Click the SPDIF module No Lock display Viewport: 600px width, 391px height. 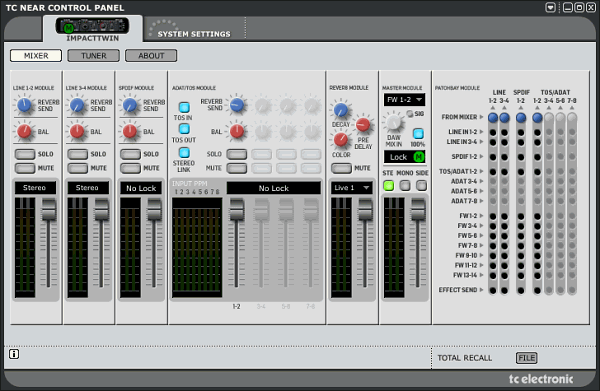(141, 188)
